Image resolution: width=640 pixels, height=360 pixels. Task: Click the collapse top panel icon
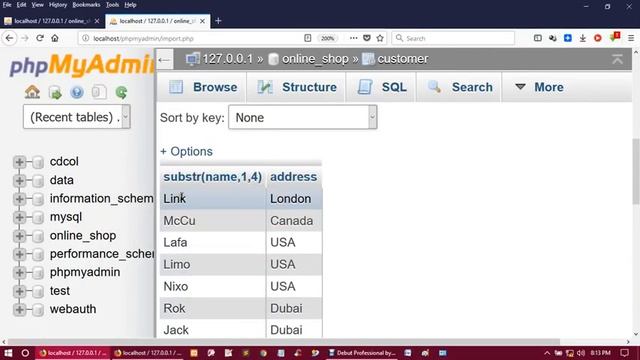[x=617, y=59]
